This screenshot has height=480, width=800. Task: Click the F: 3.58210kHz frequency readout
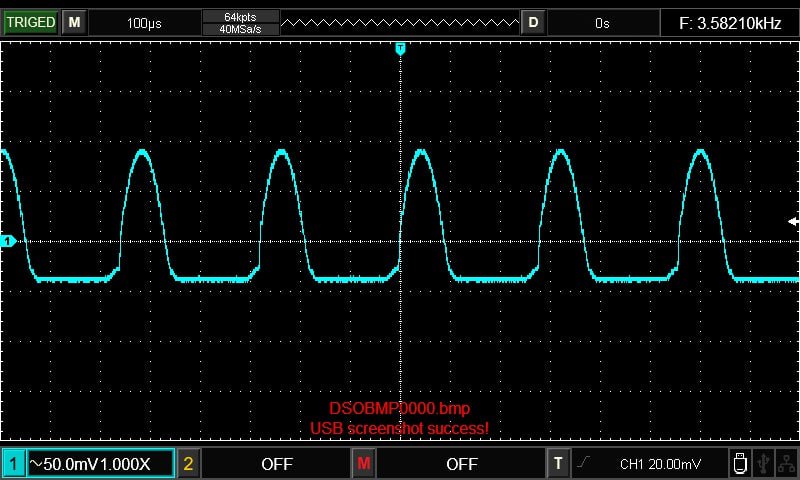point(730,23)
